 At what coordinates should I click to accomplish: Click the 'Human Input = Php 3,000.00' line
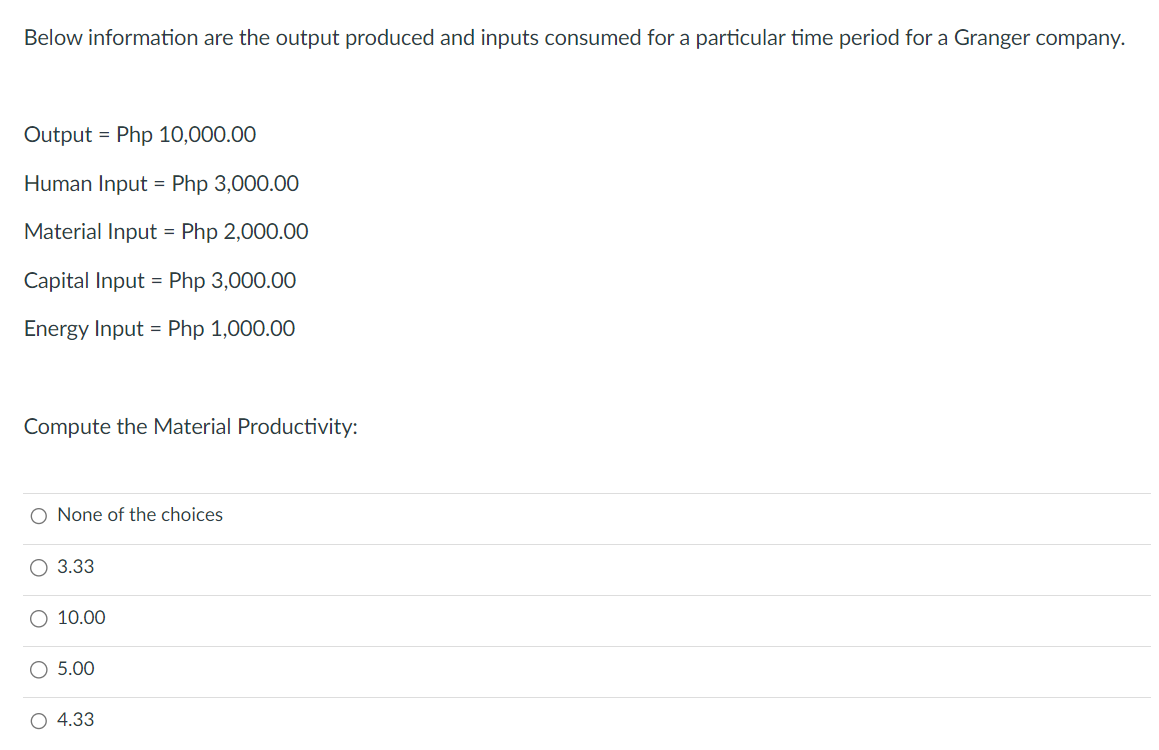[x=161, y=184]
